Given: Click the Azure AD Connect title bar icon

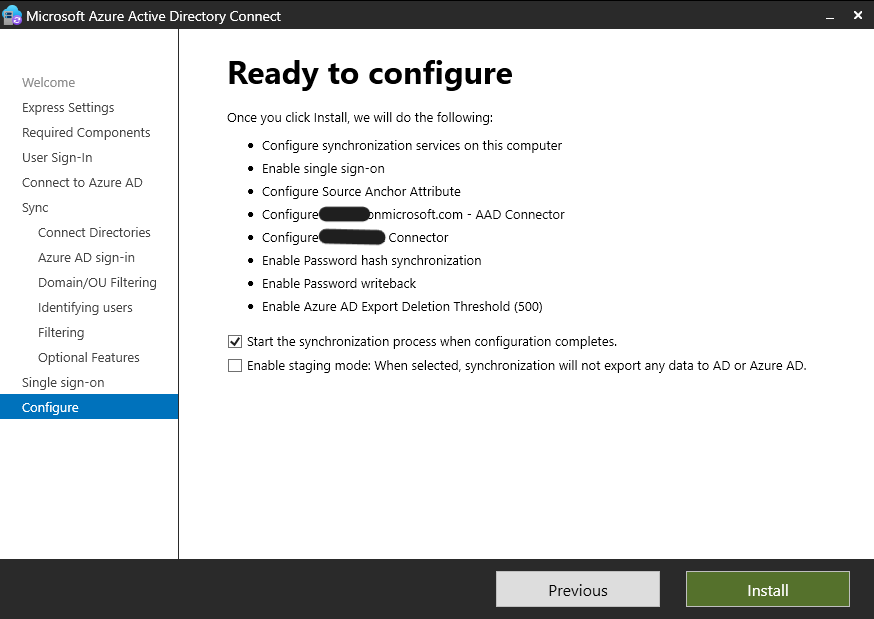Looking at the screenshot, I should pyautogui.click(x=12, y=15).
